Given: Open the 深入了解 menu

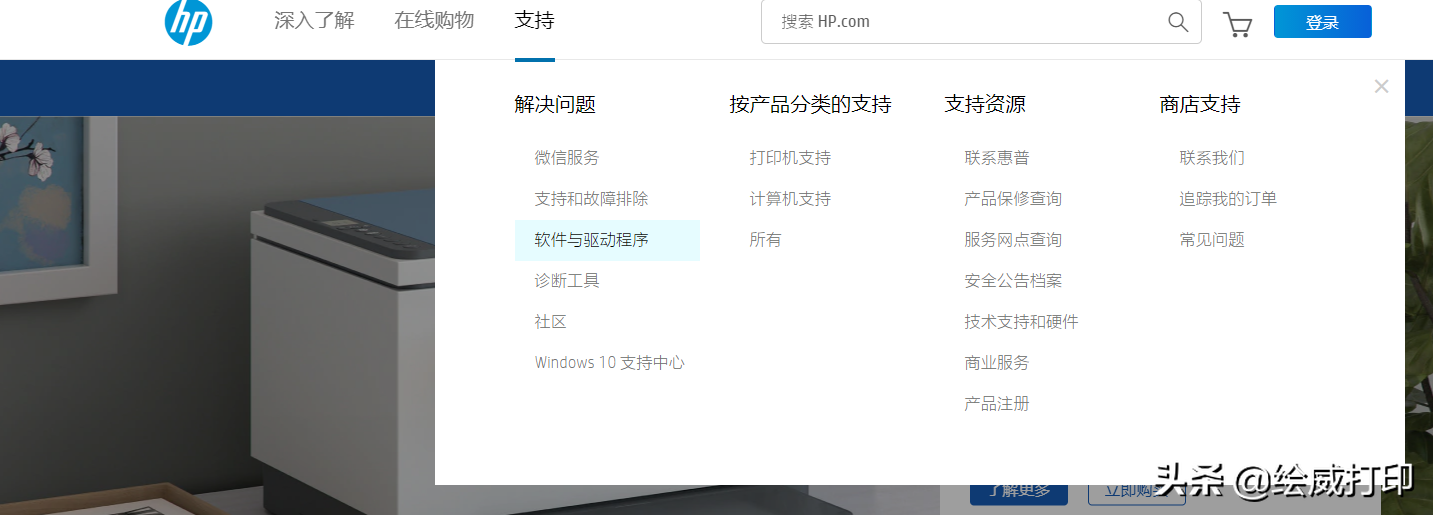Looking at the screenshot, I should (314, 21).
